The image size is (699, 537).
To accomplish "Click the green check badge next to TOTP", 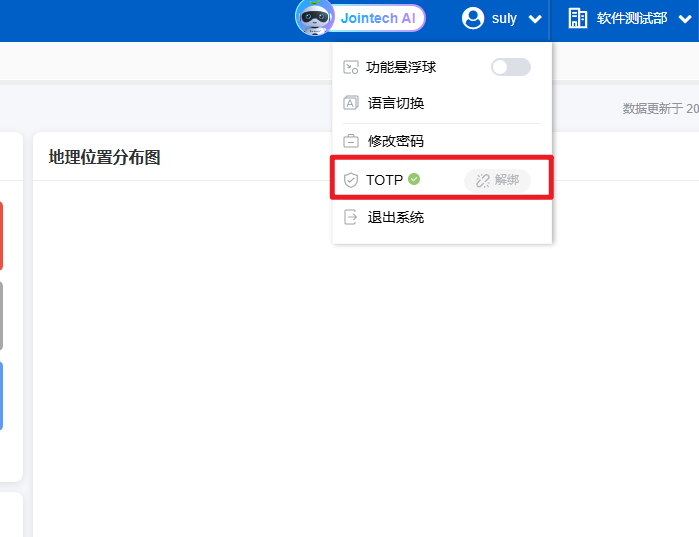I will 414,179.
